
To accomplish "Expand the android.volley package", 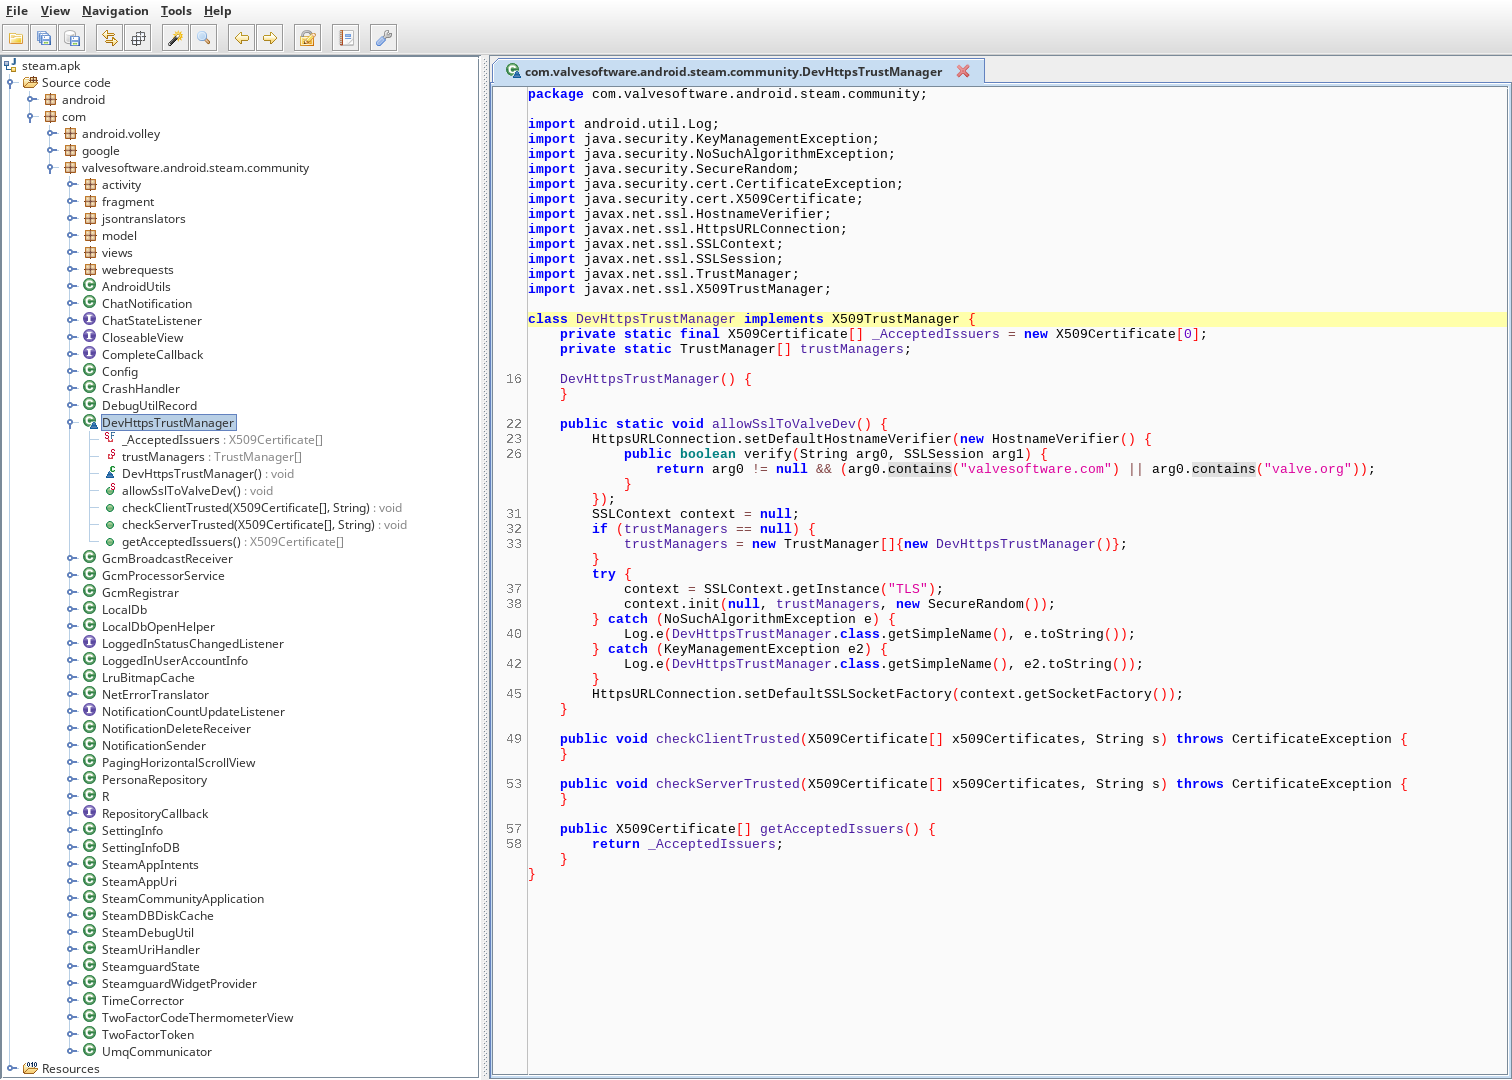I will 51,134.
